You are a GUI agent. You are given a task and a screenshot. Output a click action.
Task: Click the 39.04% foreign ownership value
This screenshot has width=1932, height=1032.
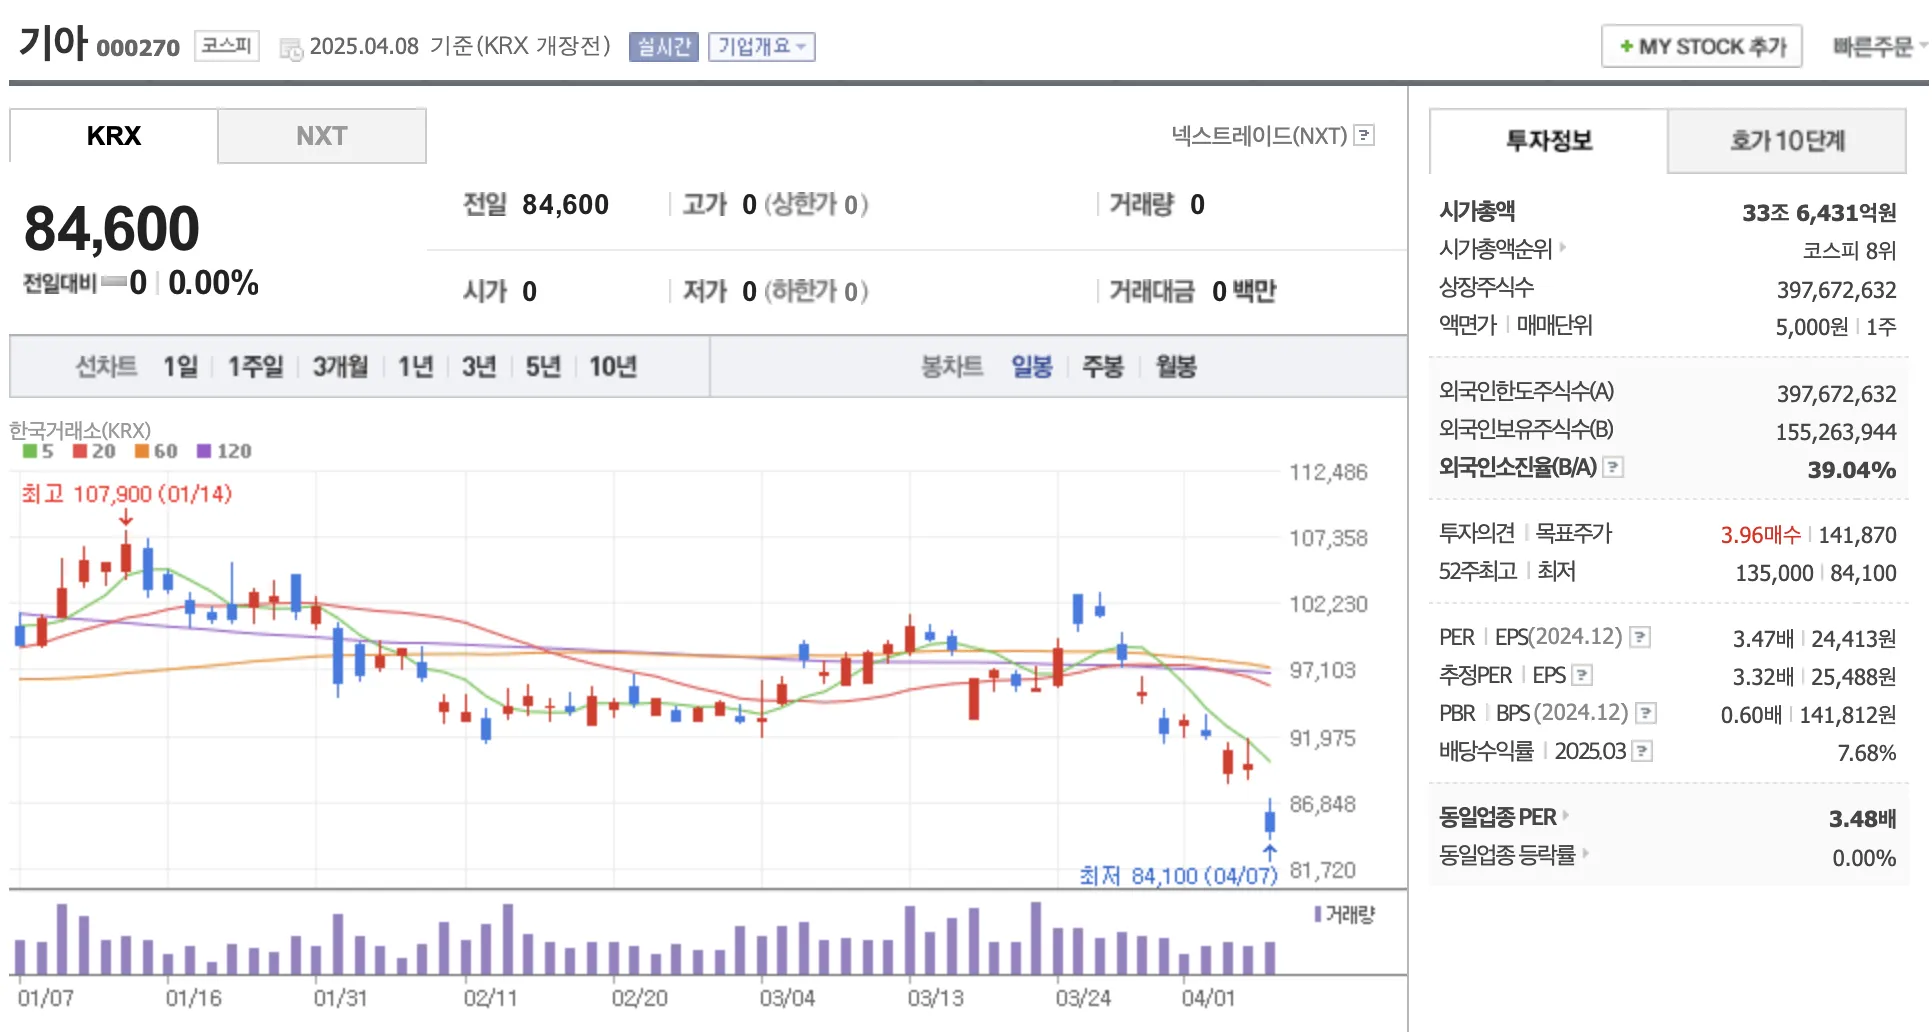(x=1851, y=470)
